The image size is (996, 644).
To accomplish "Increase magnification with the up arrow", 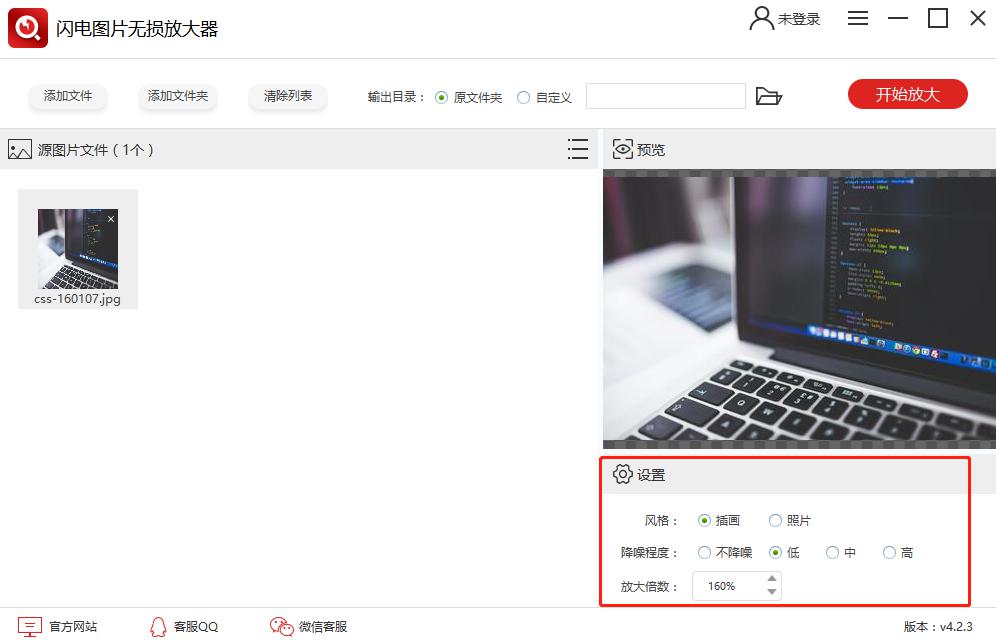I will click(x=771, y=579).
